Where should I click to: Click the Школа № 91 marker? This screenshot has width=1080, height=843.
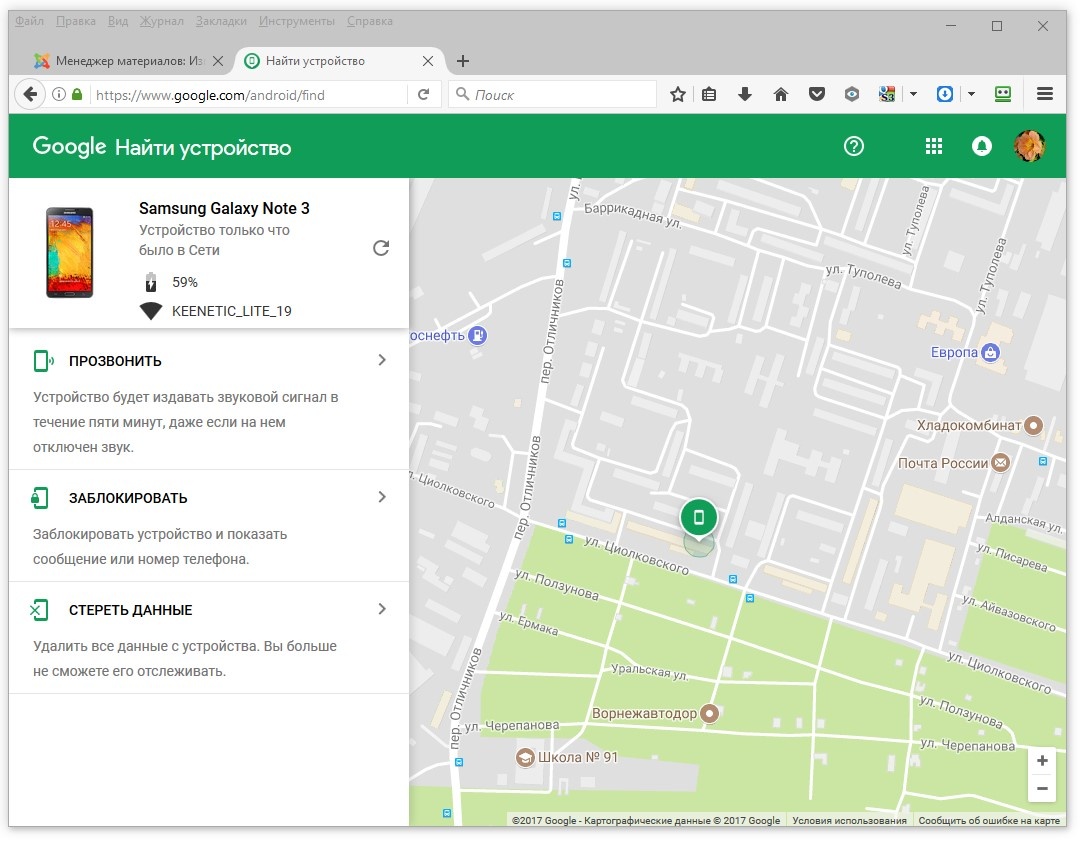[x=525, y=758]
